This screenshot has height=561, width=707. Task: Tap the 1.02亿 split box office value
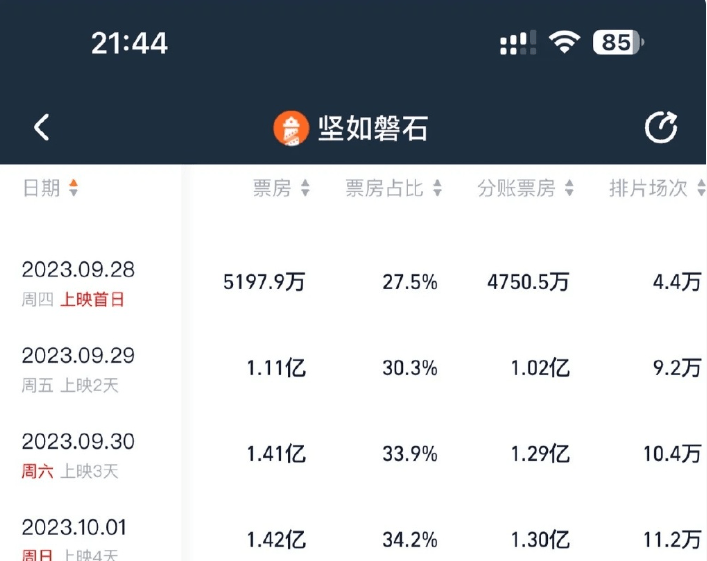click(x=541, y=368)
